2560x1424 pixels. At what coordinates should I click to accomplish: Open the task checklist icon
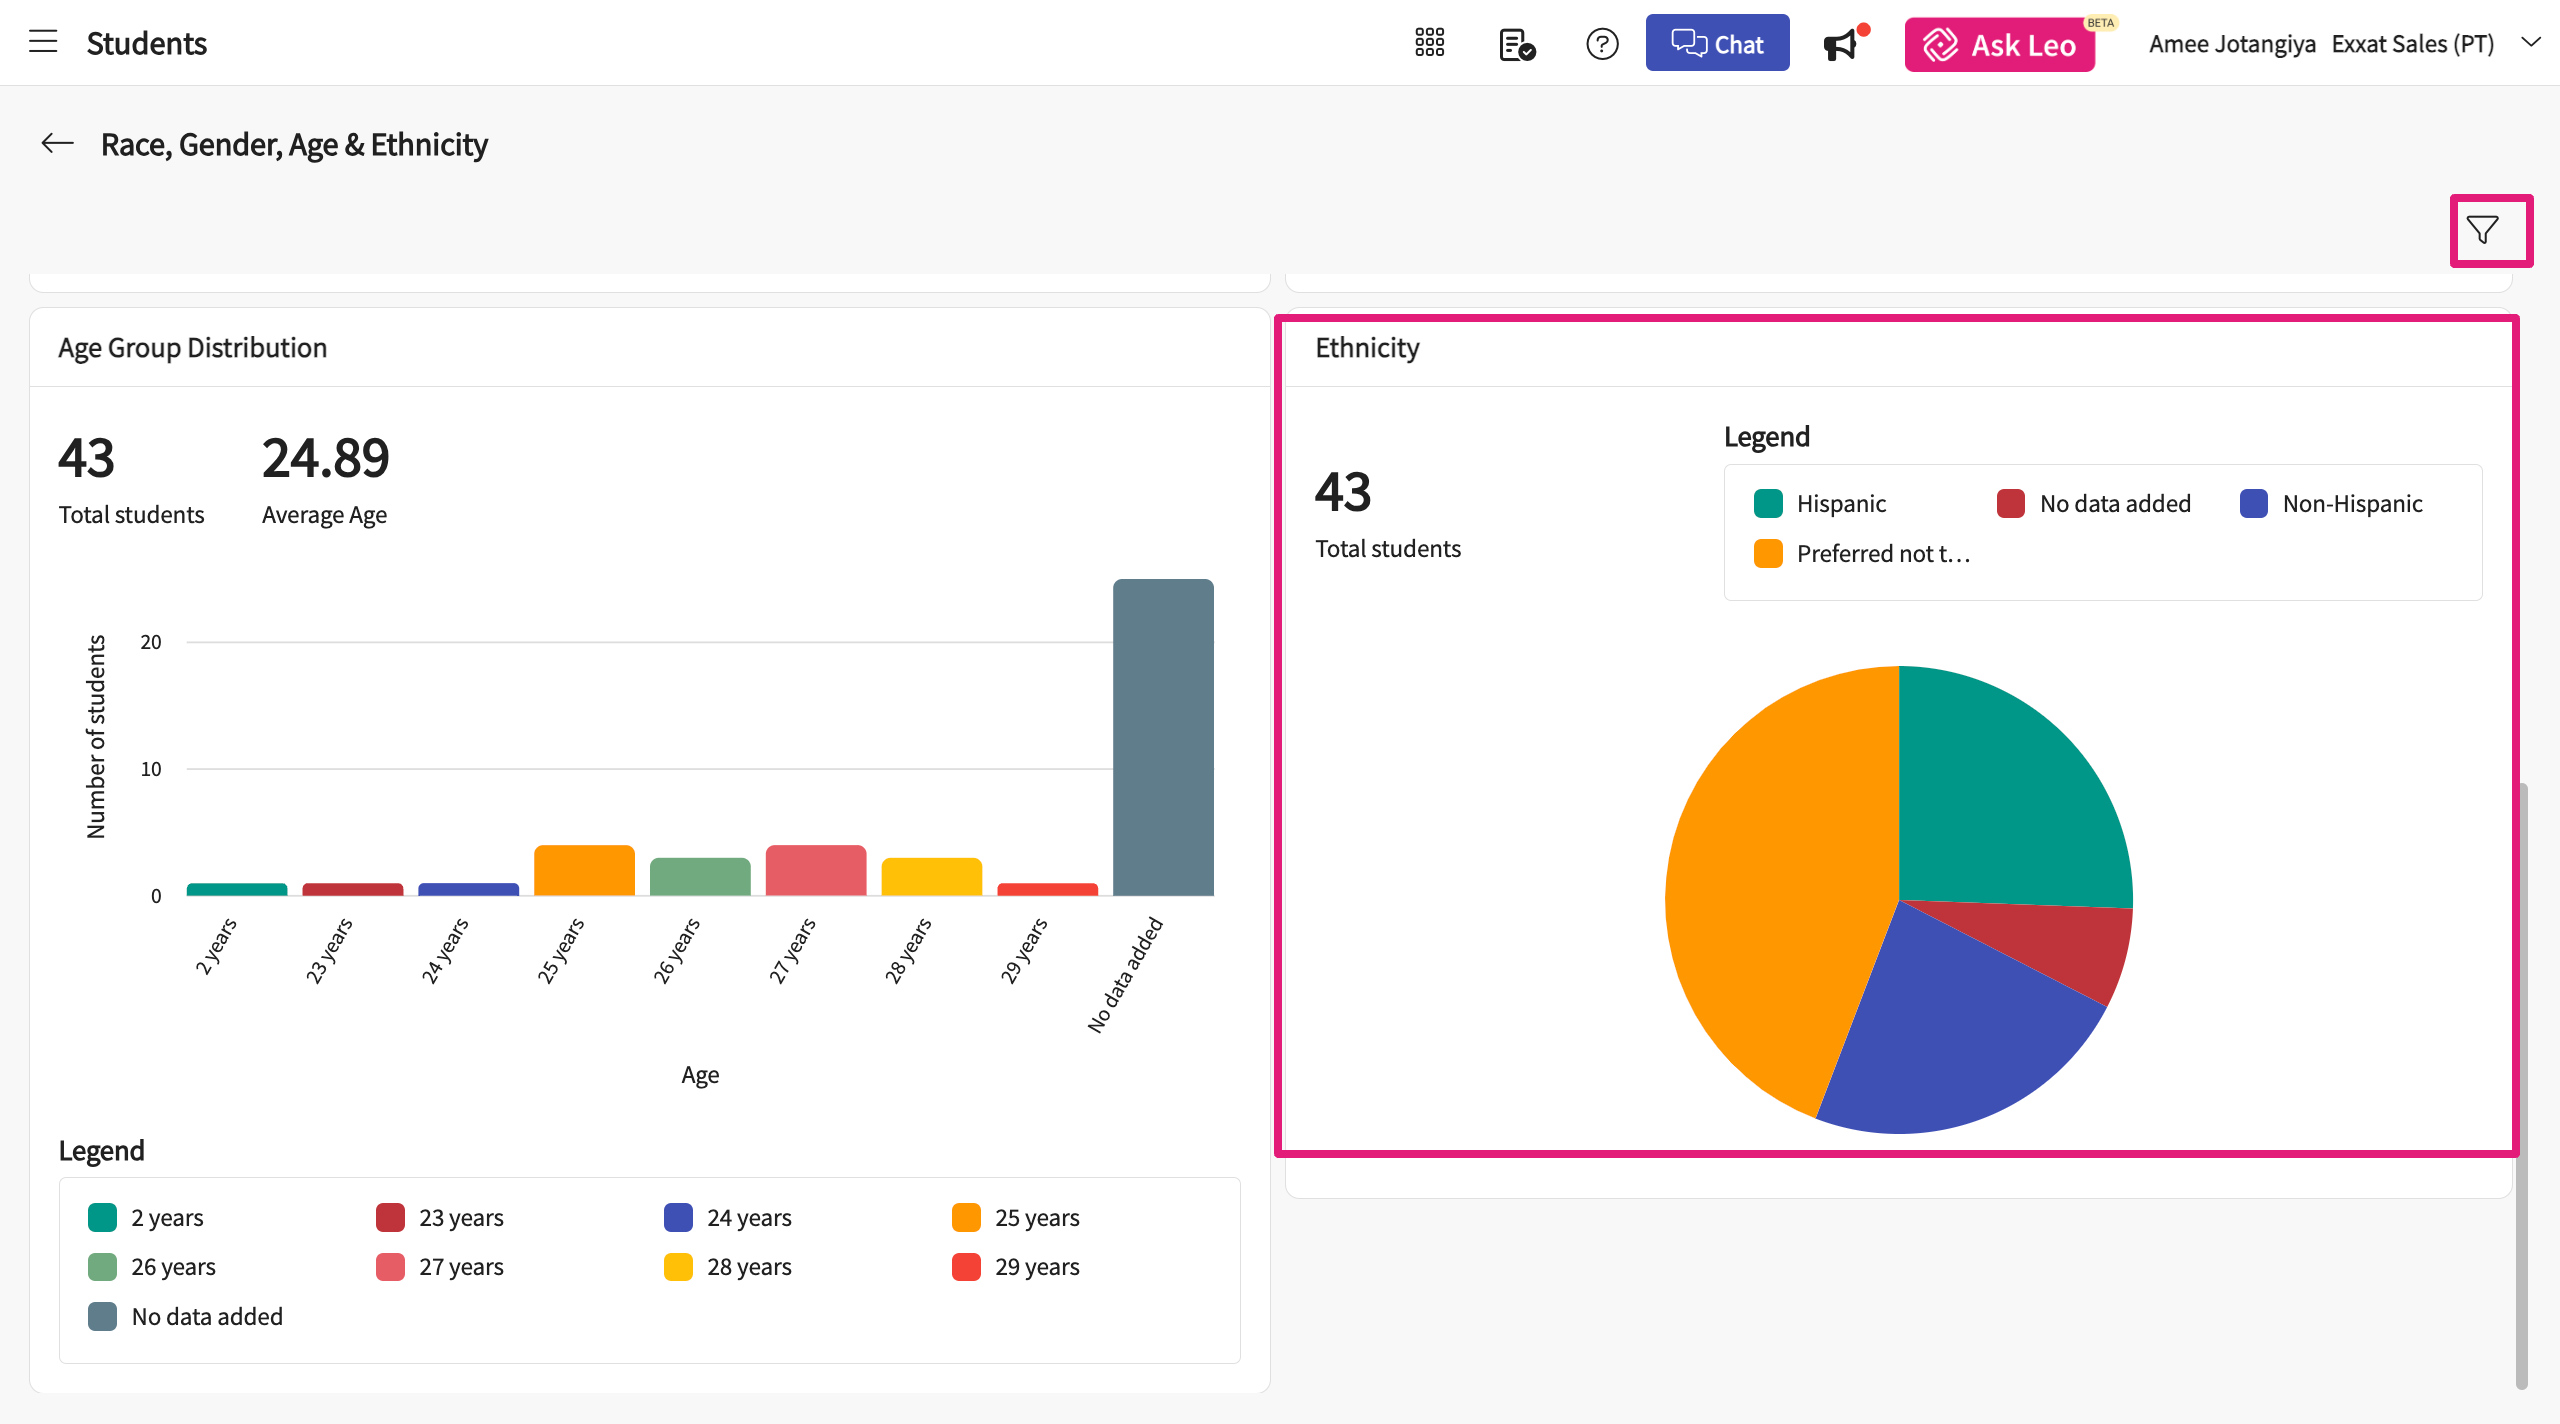point(1516,44)
